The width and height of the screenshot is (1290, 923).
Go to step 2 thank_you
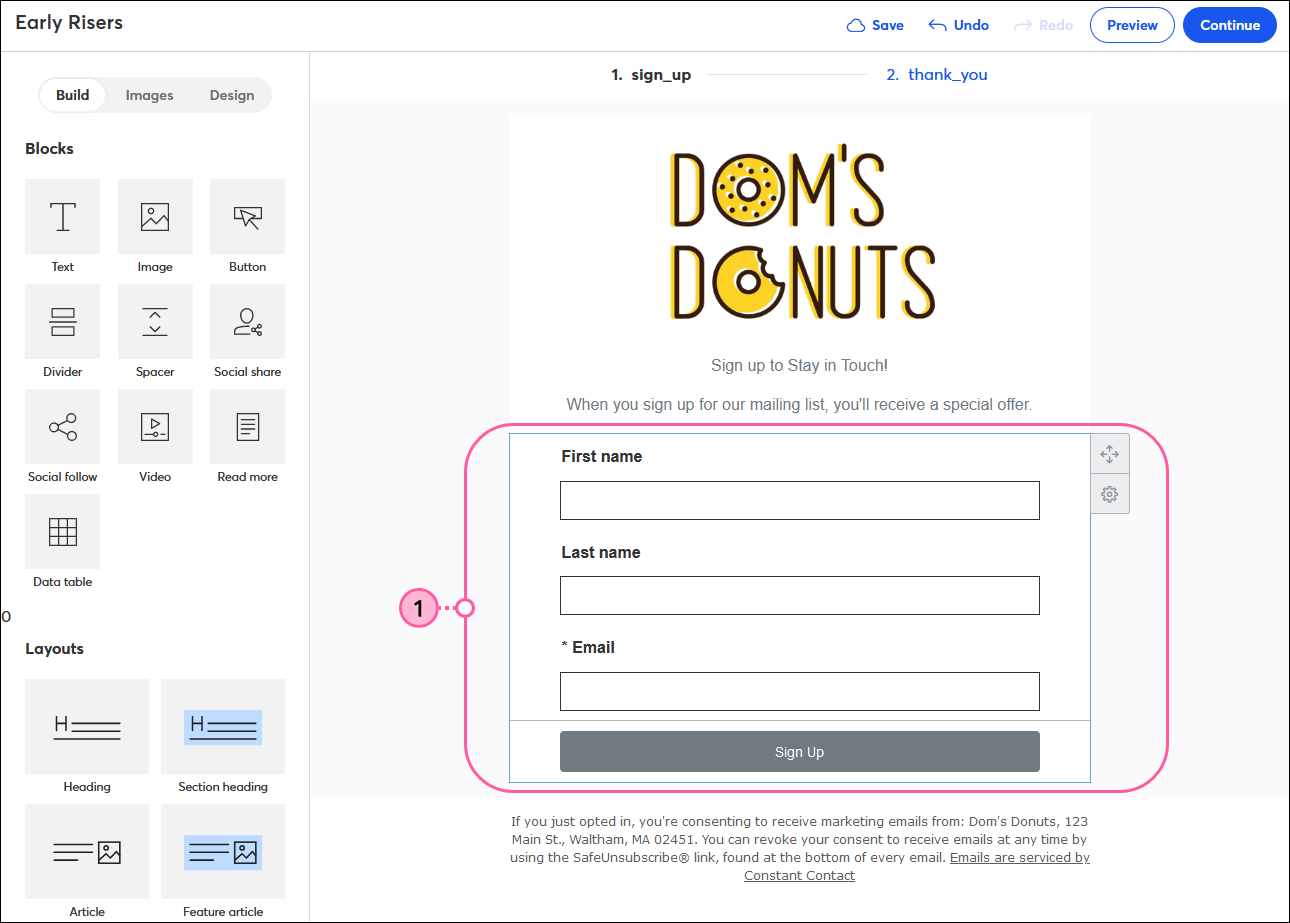(937, 75)
